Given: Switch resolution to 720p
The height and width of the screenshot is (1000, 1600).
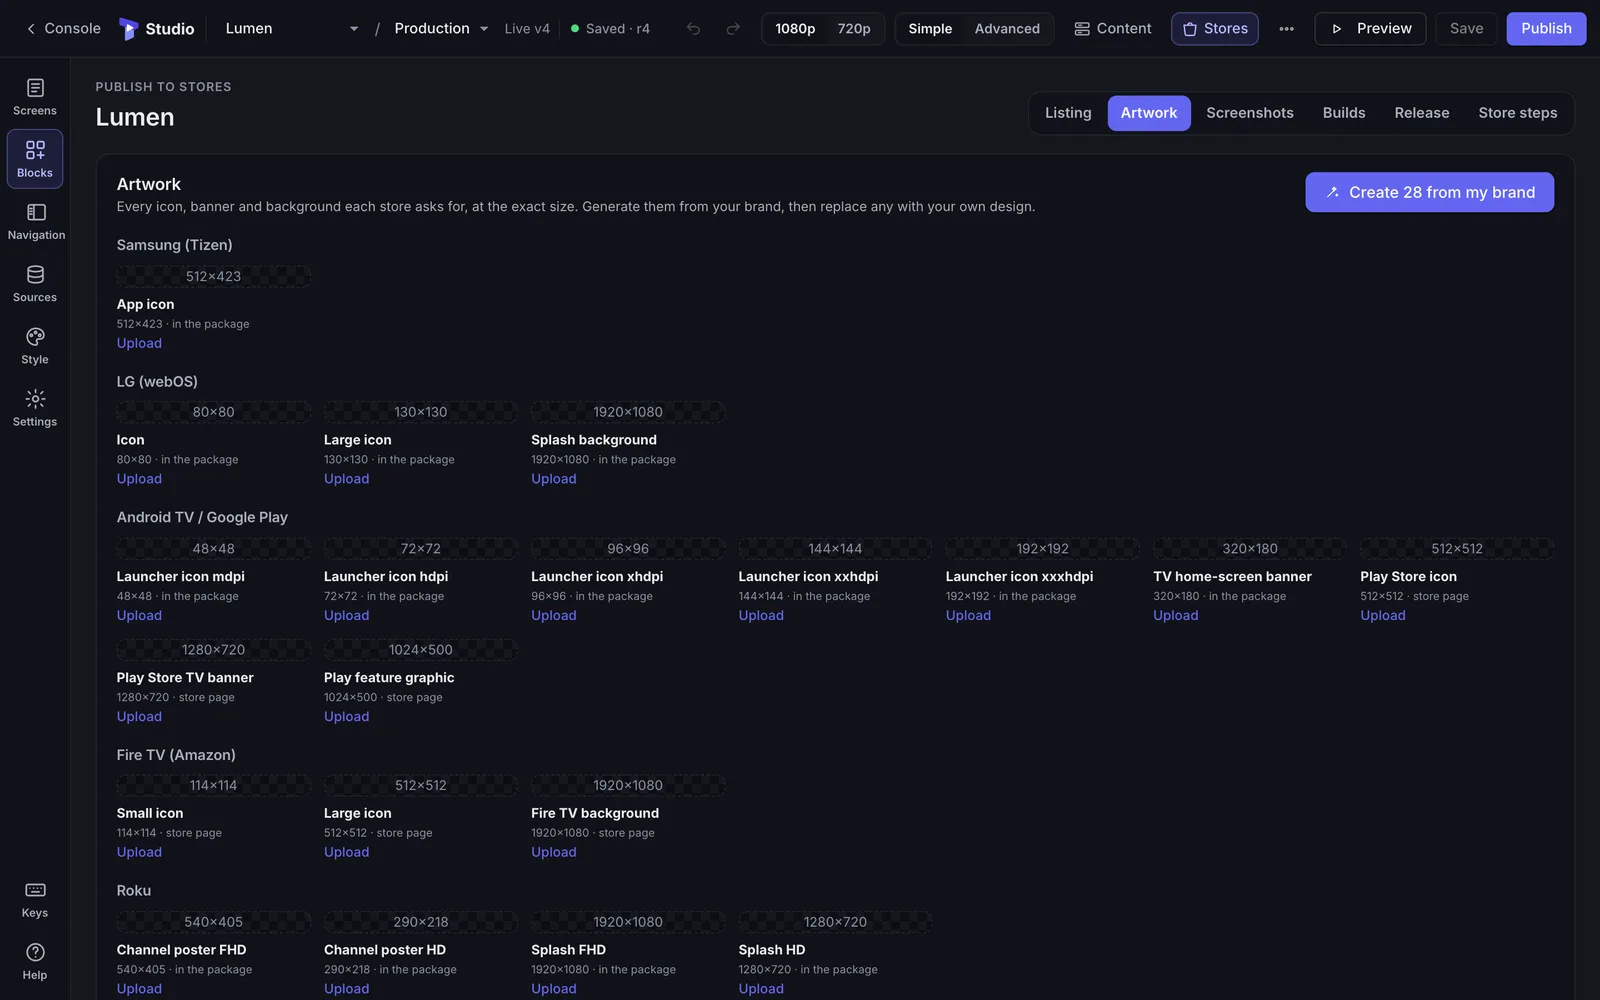Looking at the screenshot, I should click(x=853, y=29).
